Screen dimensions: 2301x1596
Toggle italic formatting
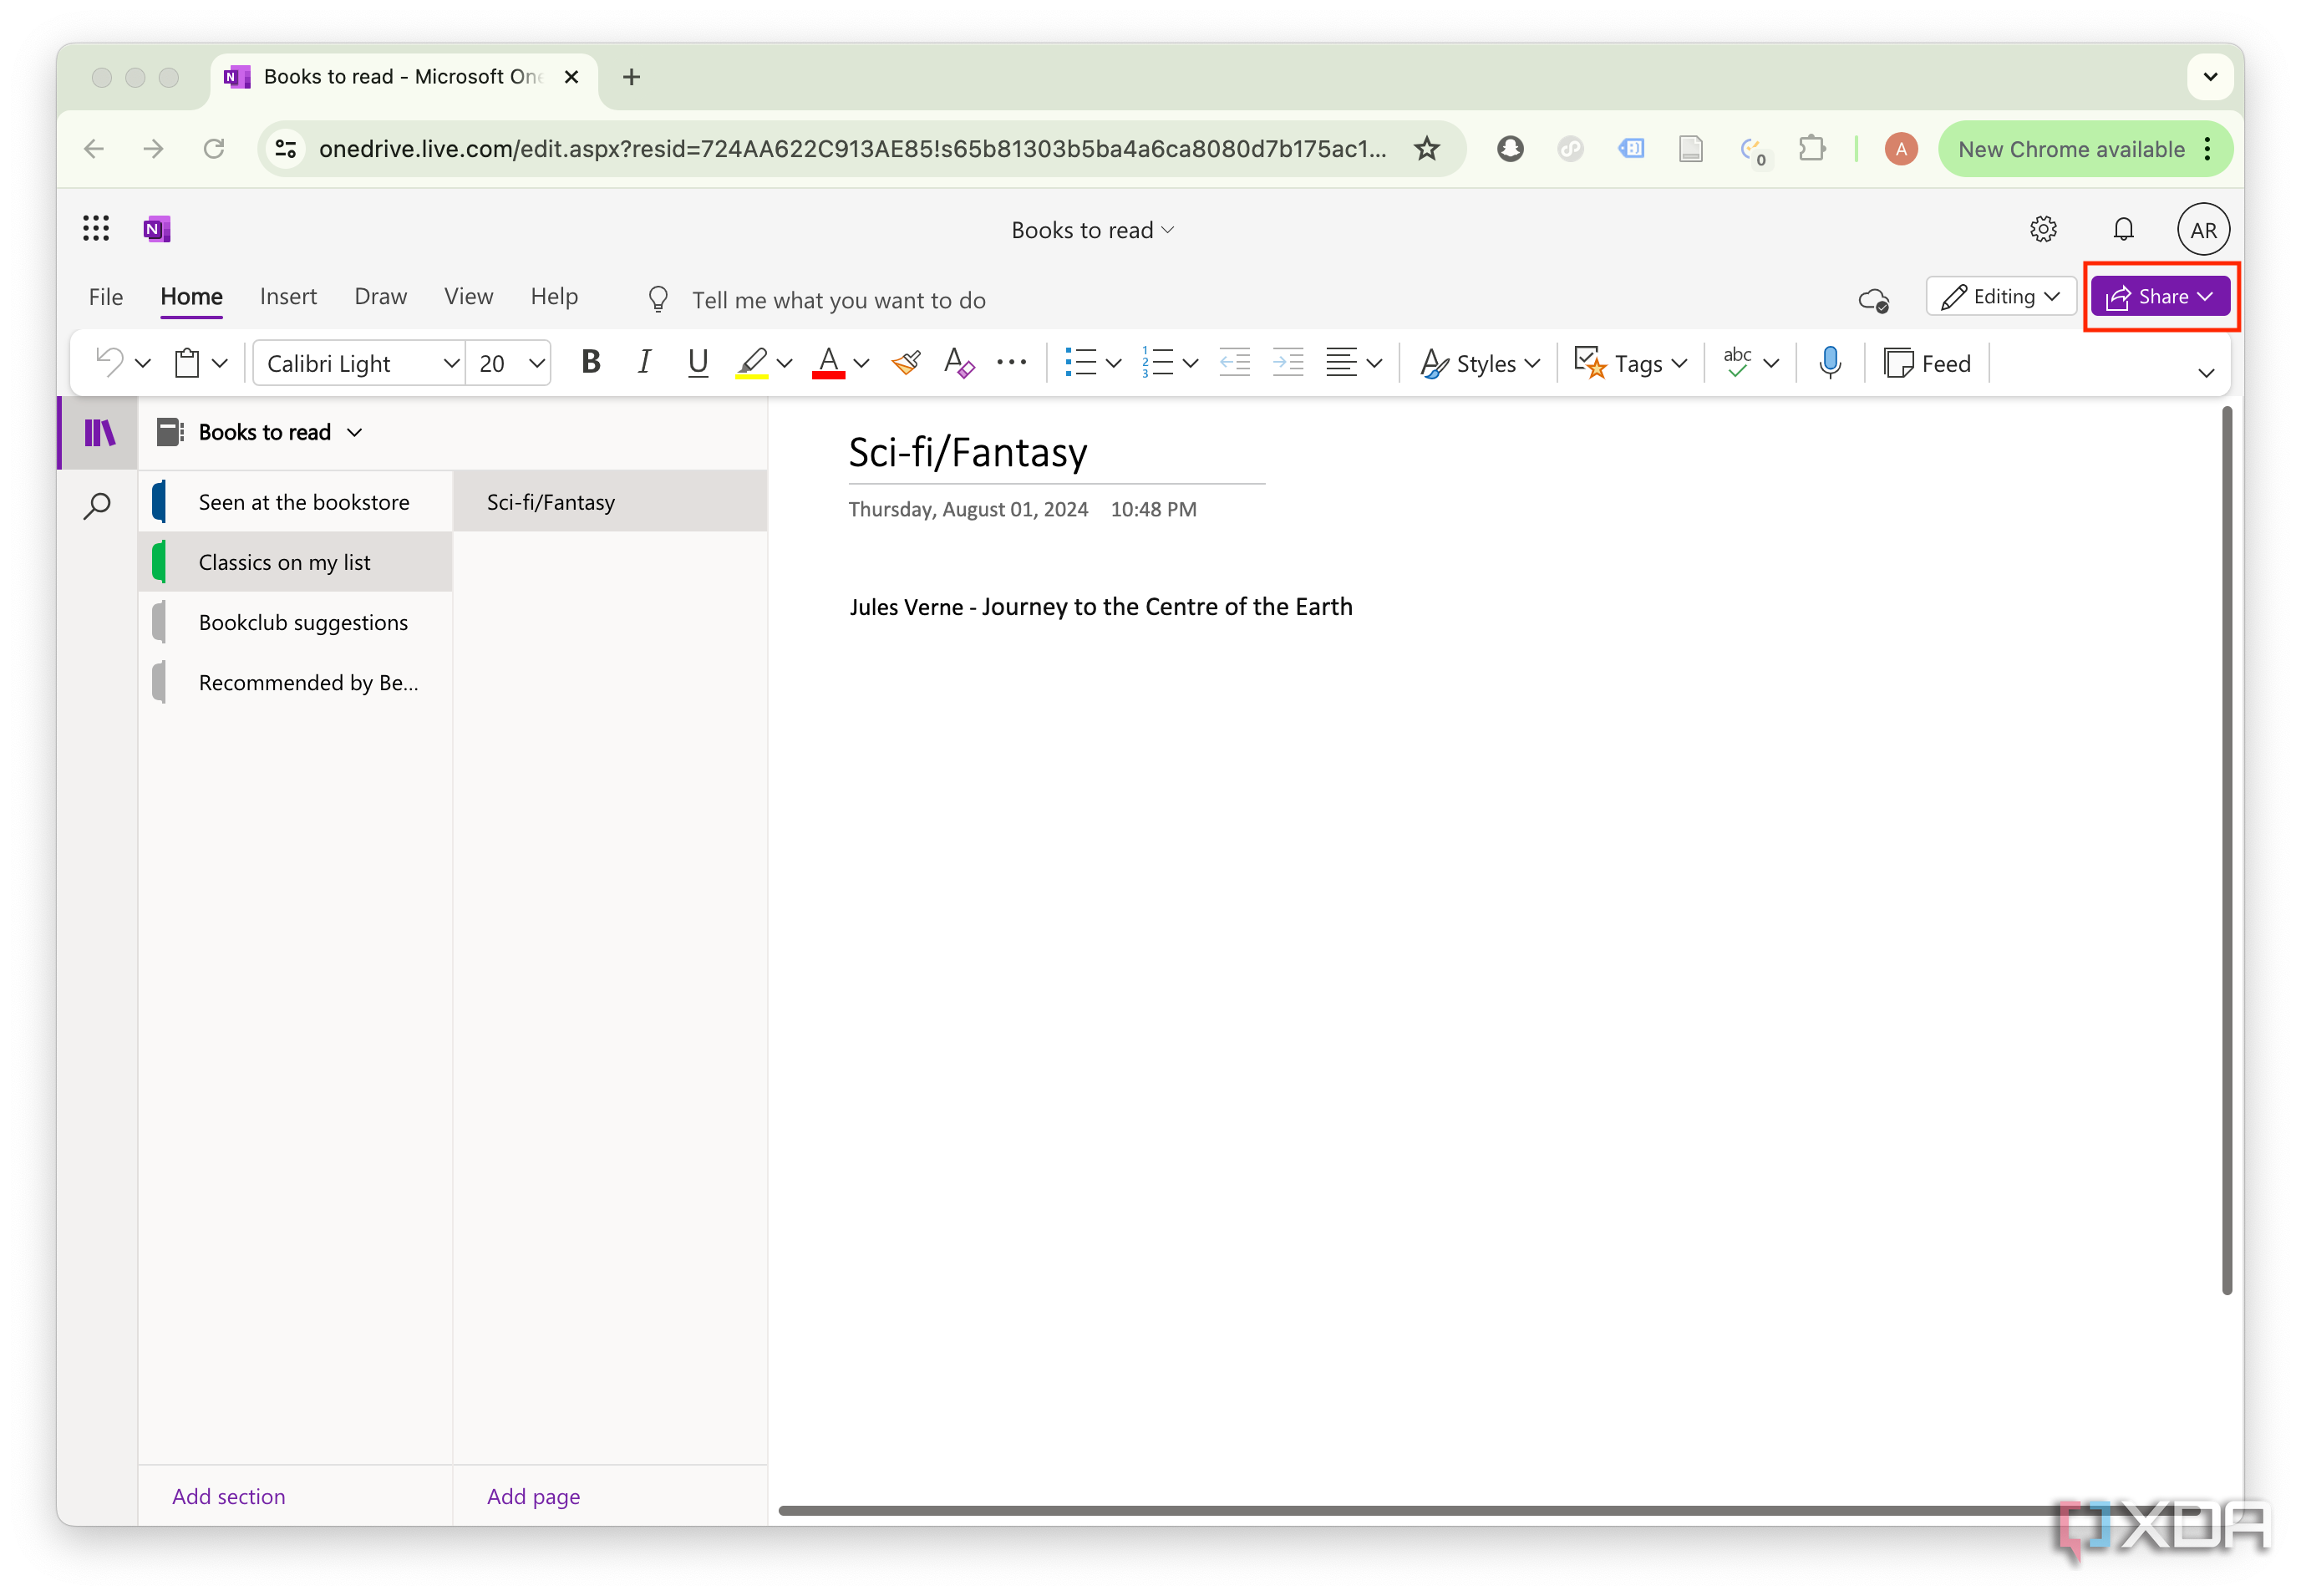[643, 362]
